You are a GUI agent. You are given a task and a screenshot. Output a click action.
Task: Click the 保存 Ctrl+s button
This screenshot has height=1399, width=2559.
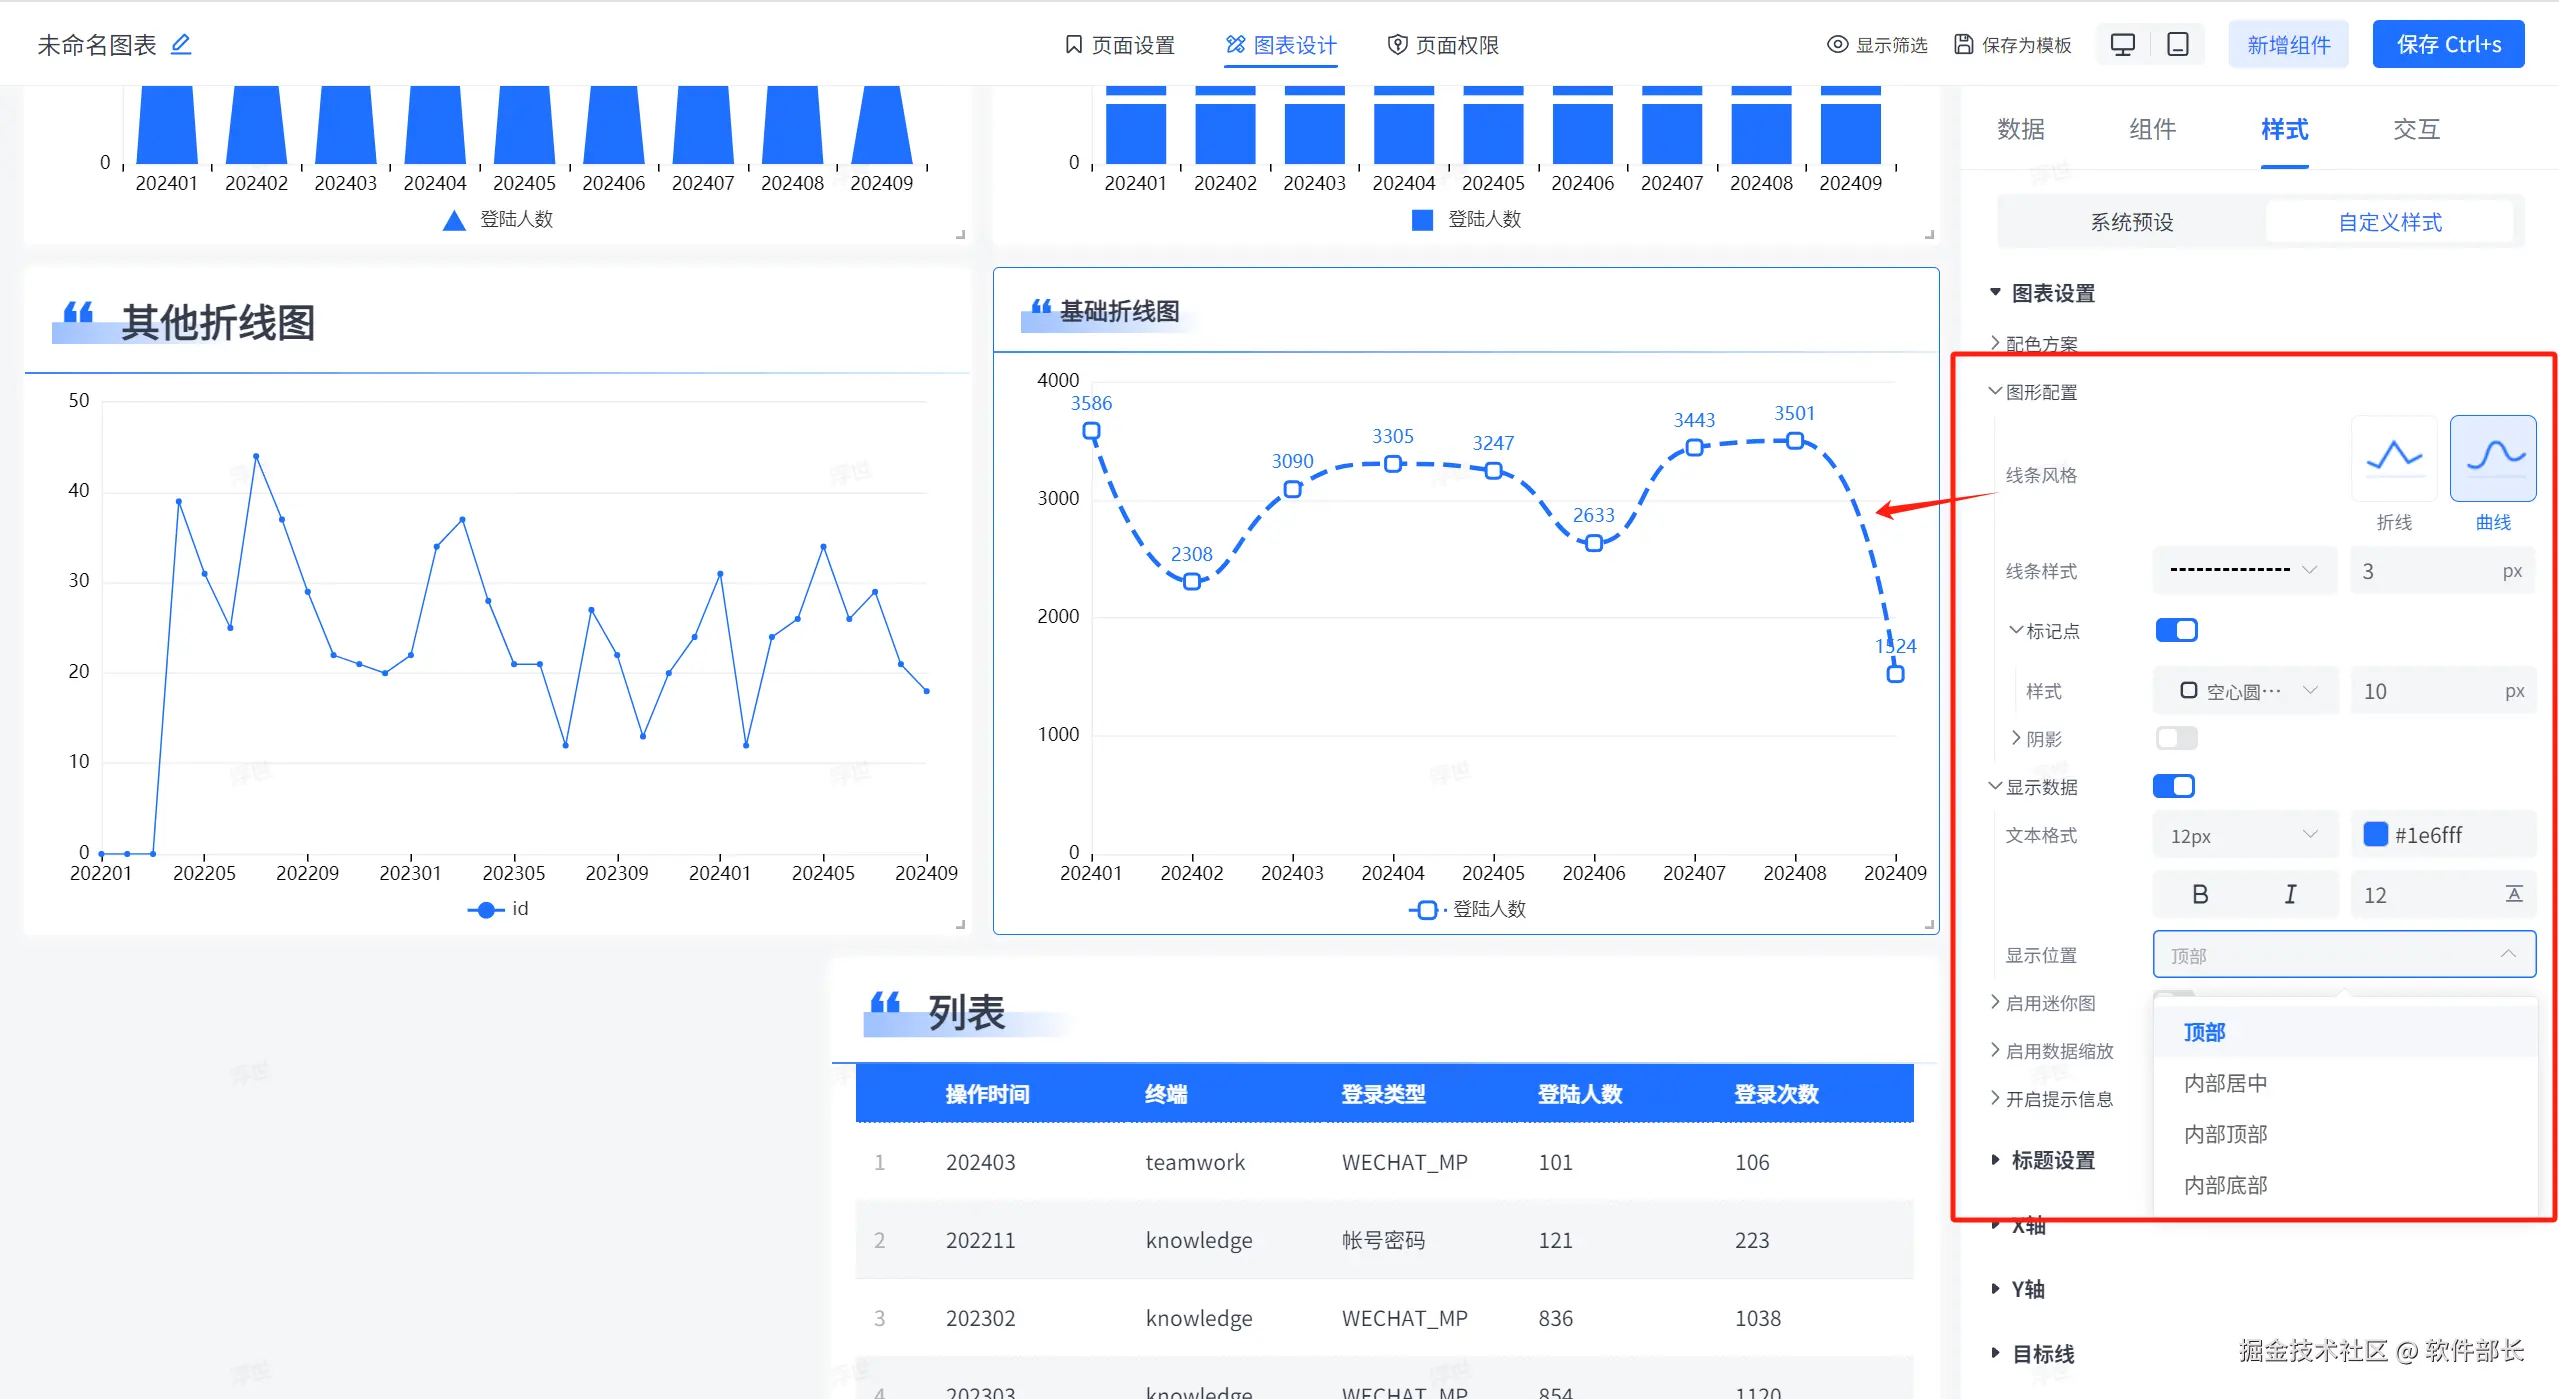(x=2448, y=45)
